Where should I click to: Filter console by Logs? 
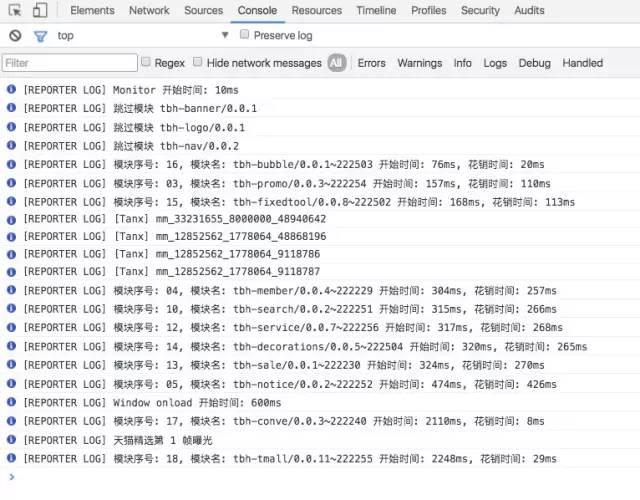495,63
